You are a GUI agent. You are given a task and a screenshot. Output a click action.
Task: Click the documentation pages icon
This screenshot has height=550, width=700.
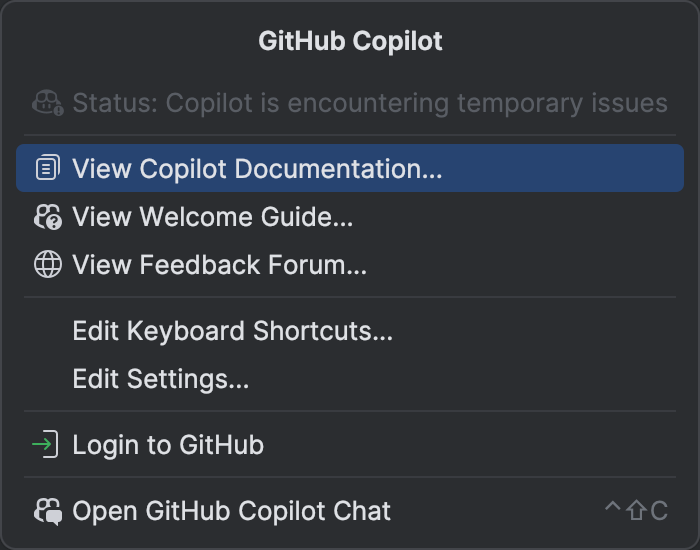click(x=48, y=168)
